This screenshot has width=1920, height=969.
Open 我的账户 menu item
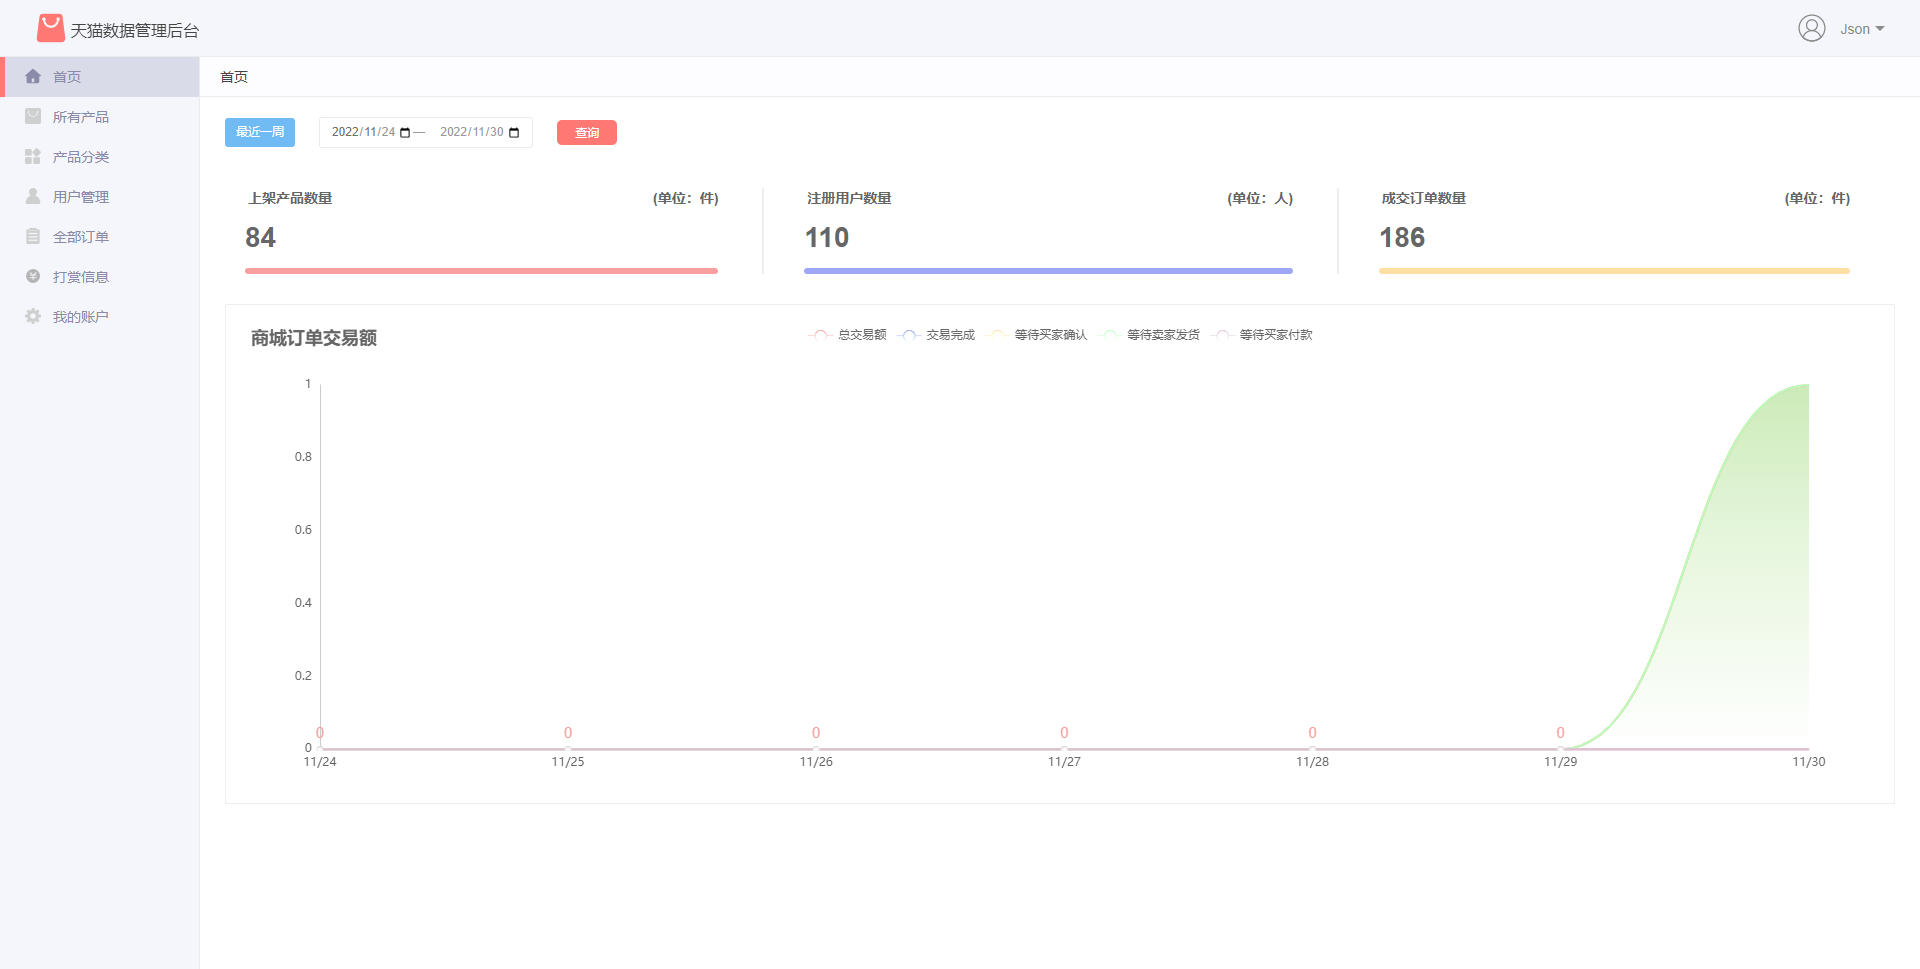tap(100, 317)
